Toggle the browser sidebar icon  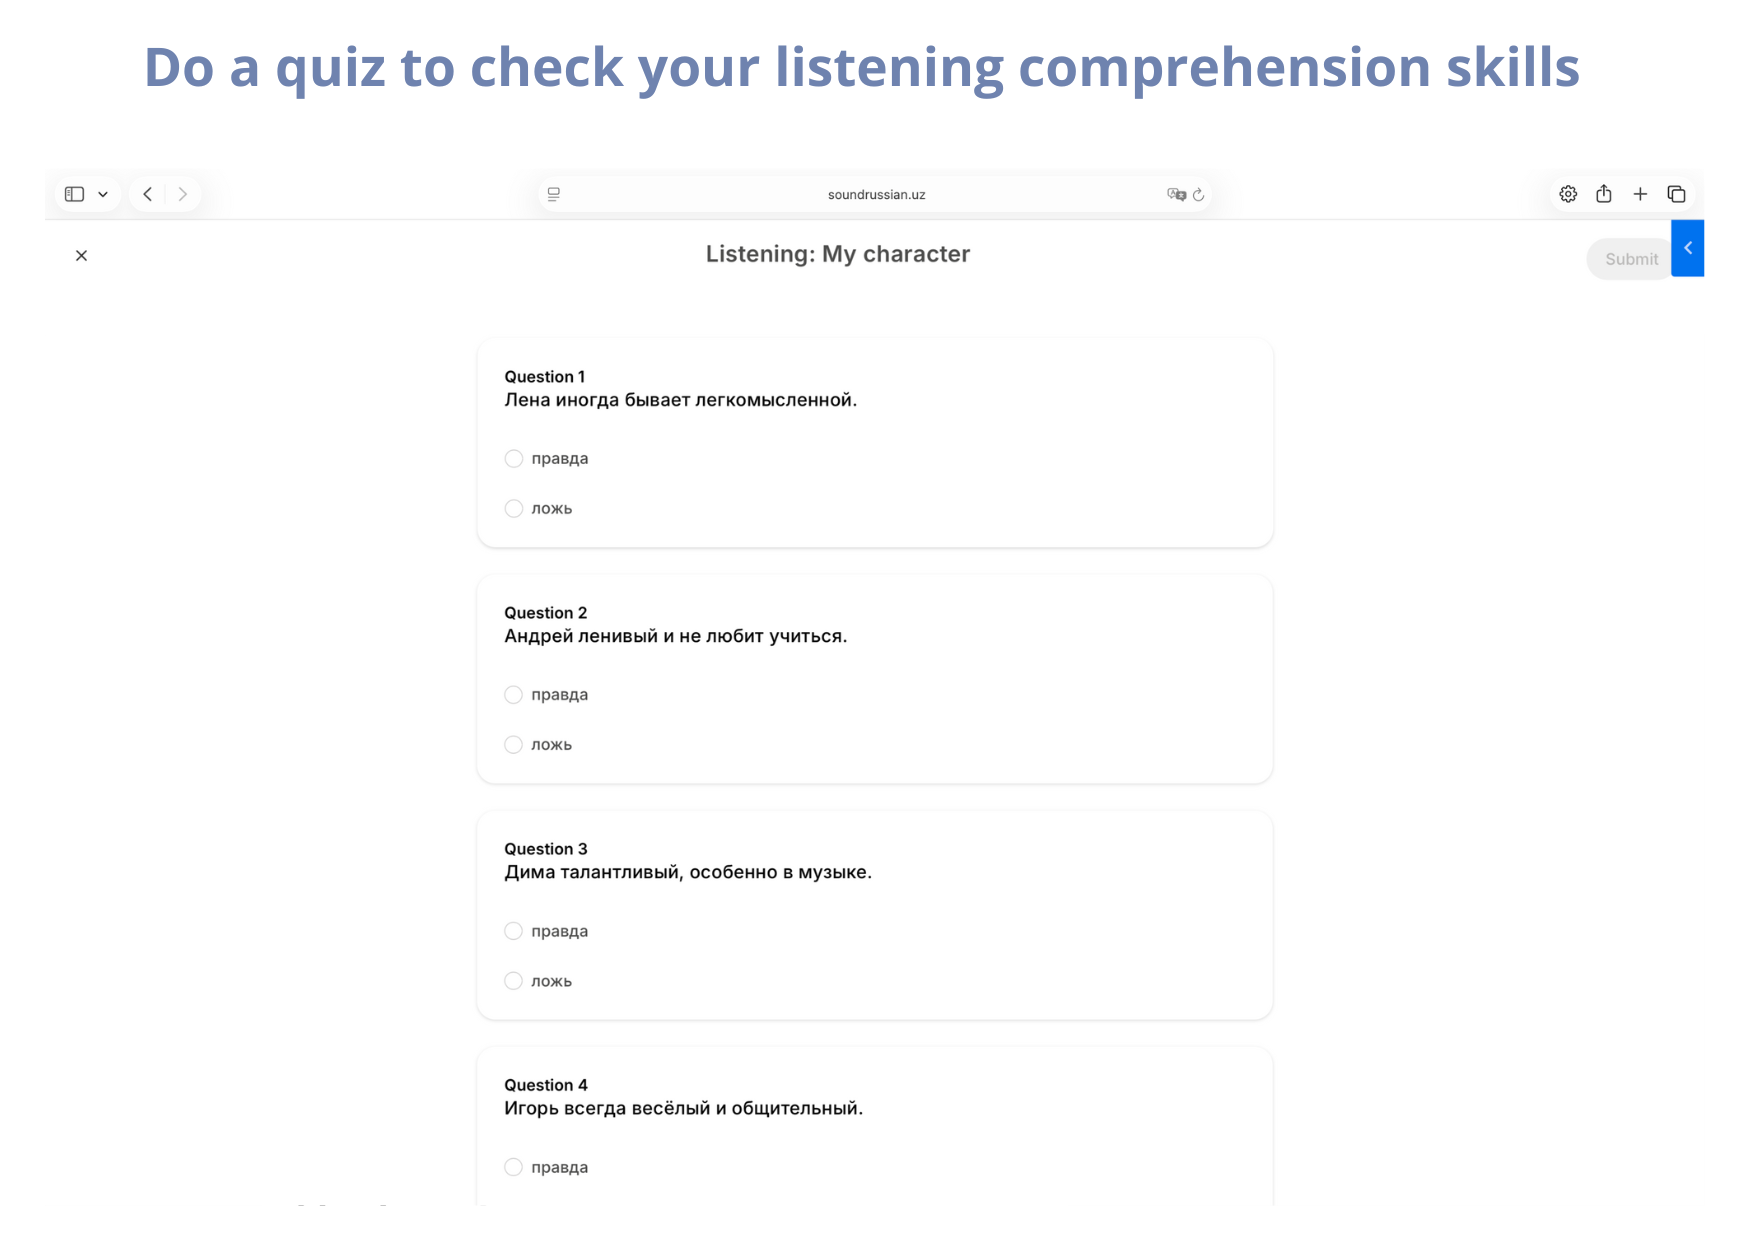(74, 194)
